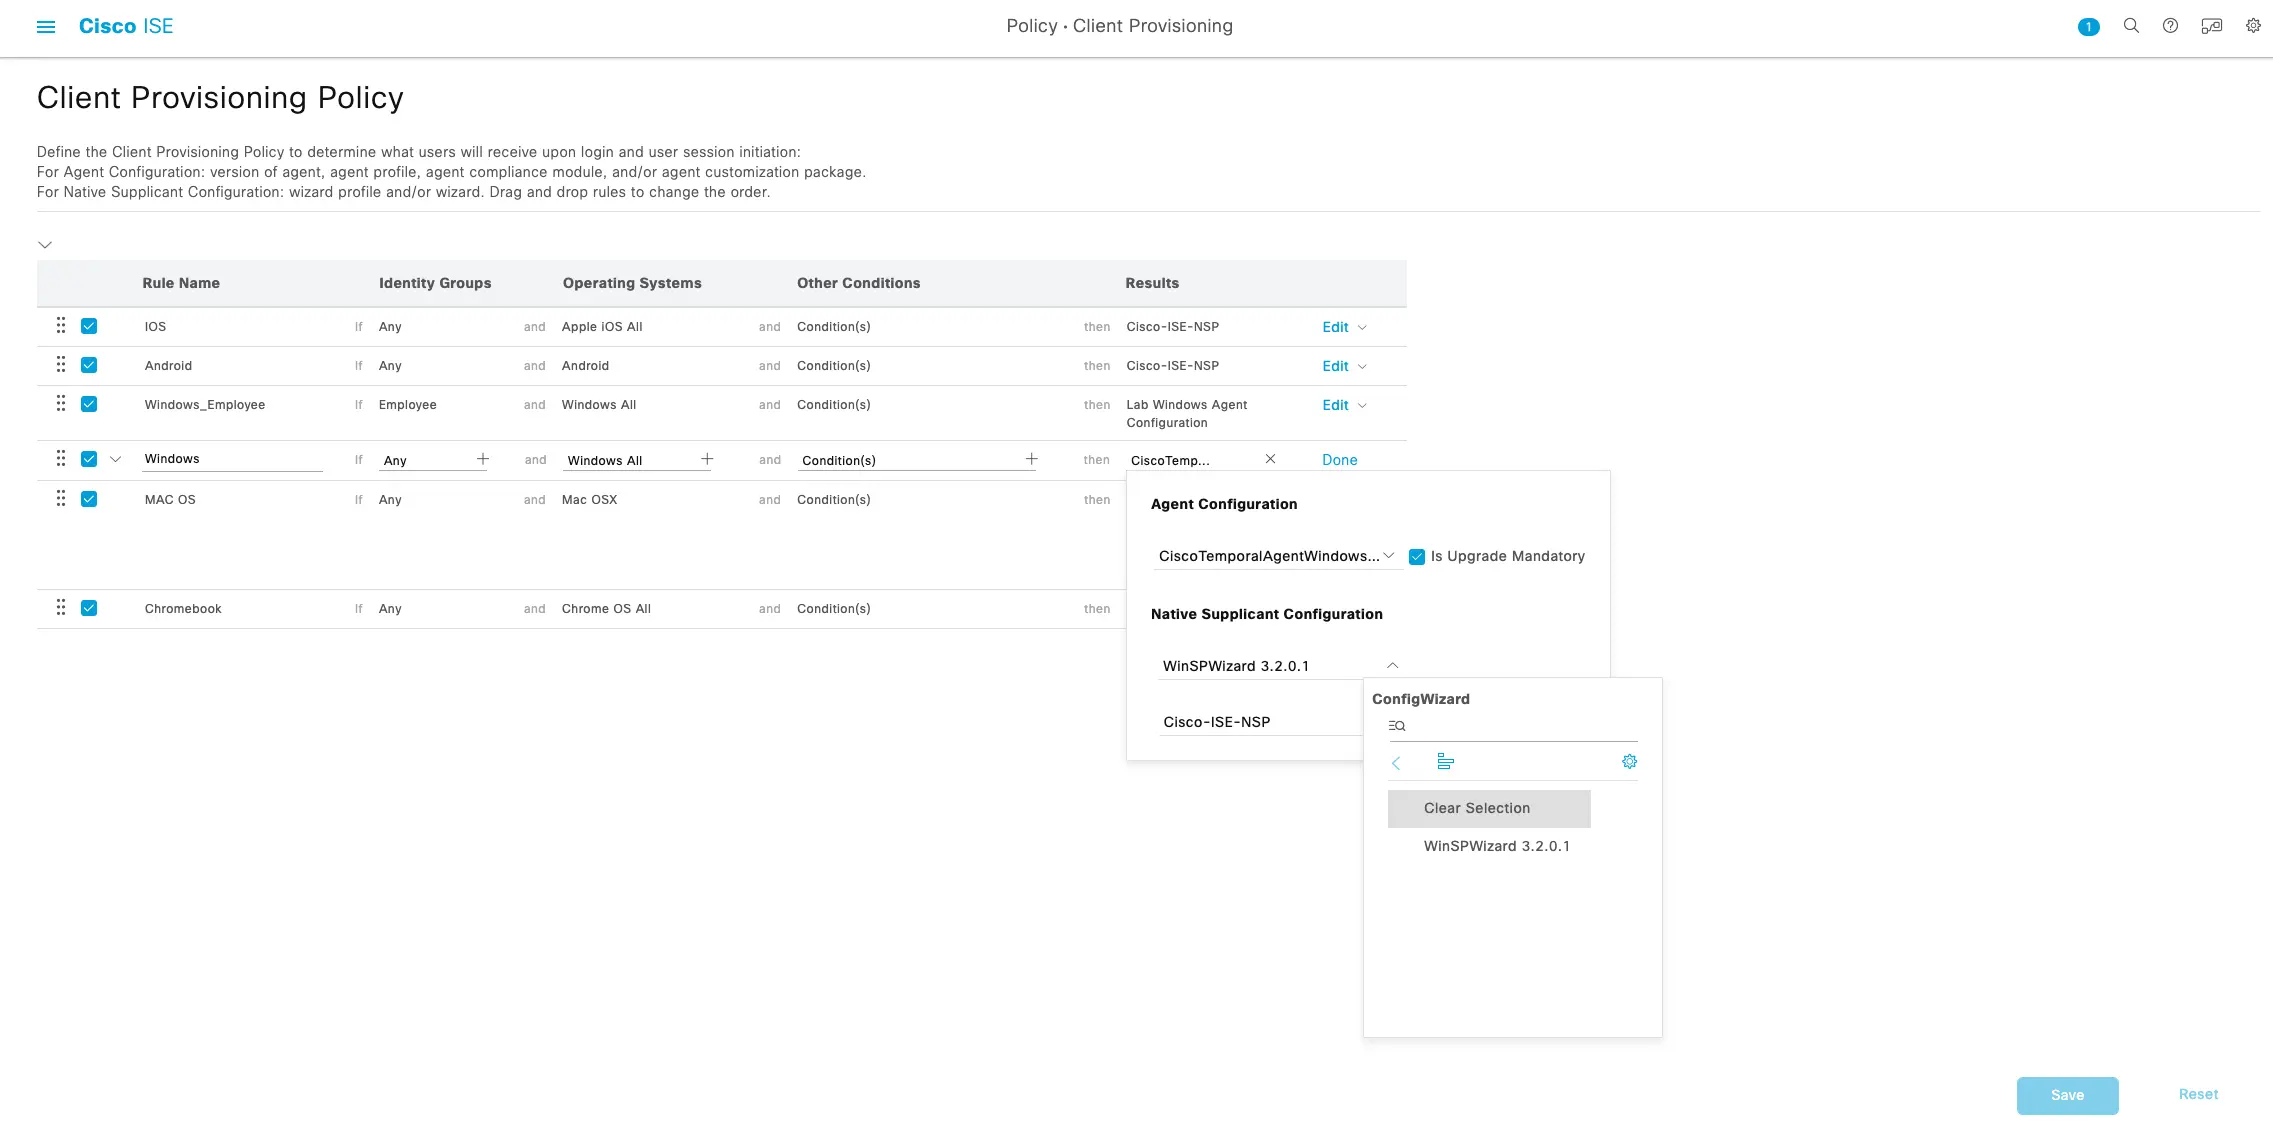Uncheck Is Upgrade Mandatory
This screenshot has height=1132, width=2273.
1417,557
